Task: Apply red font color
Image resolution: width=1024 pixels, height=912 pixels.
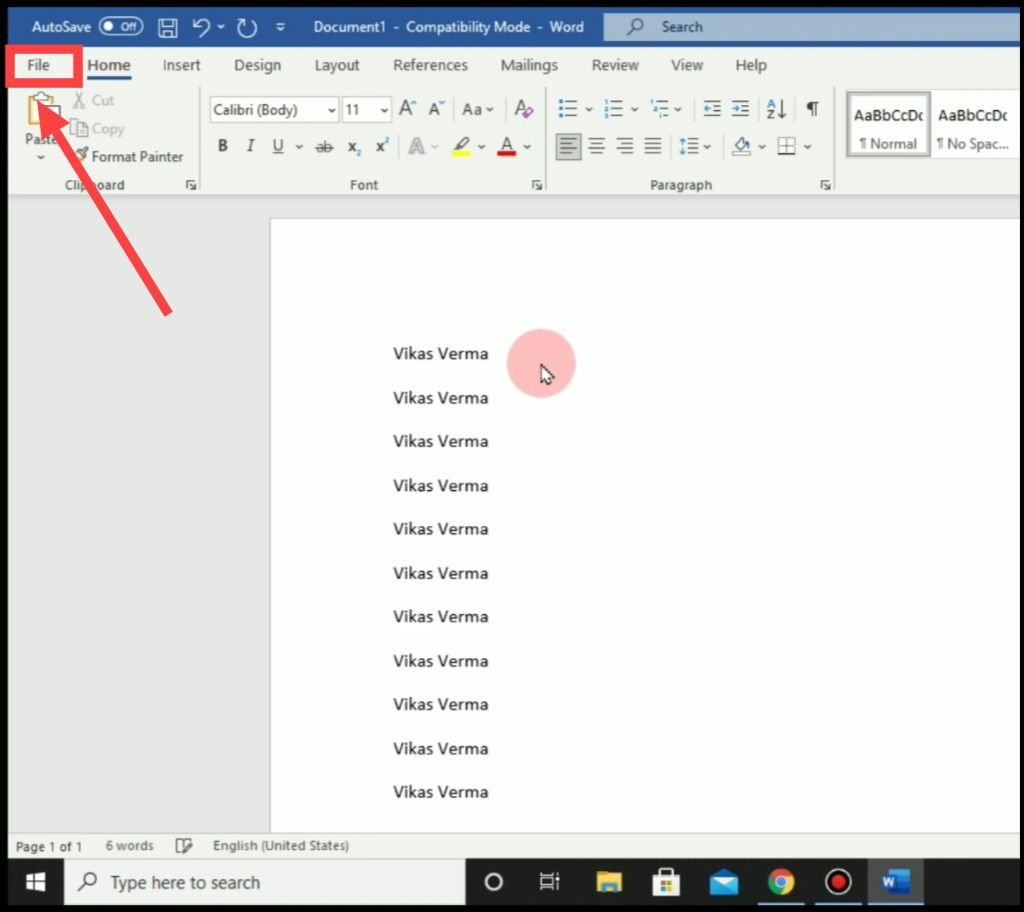Action: (507, 146)
